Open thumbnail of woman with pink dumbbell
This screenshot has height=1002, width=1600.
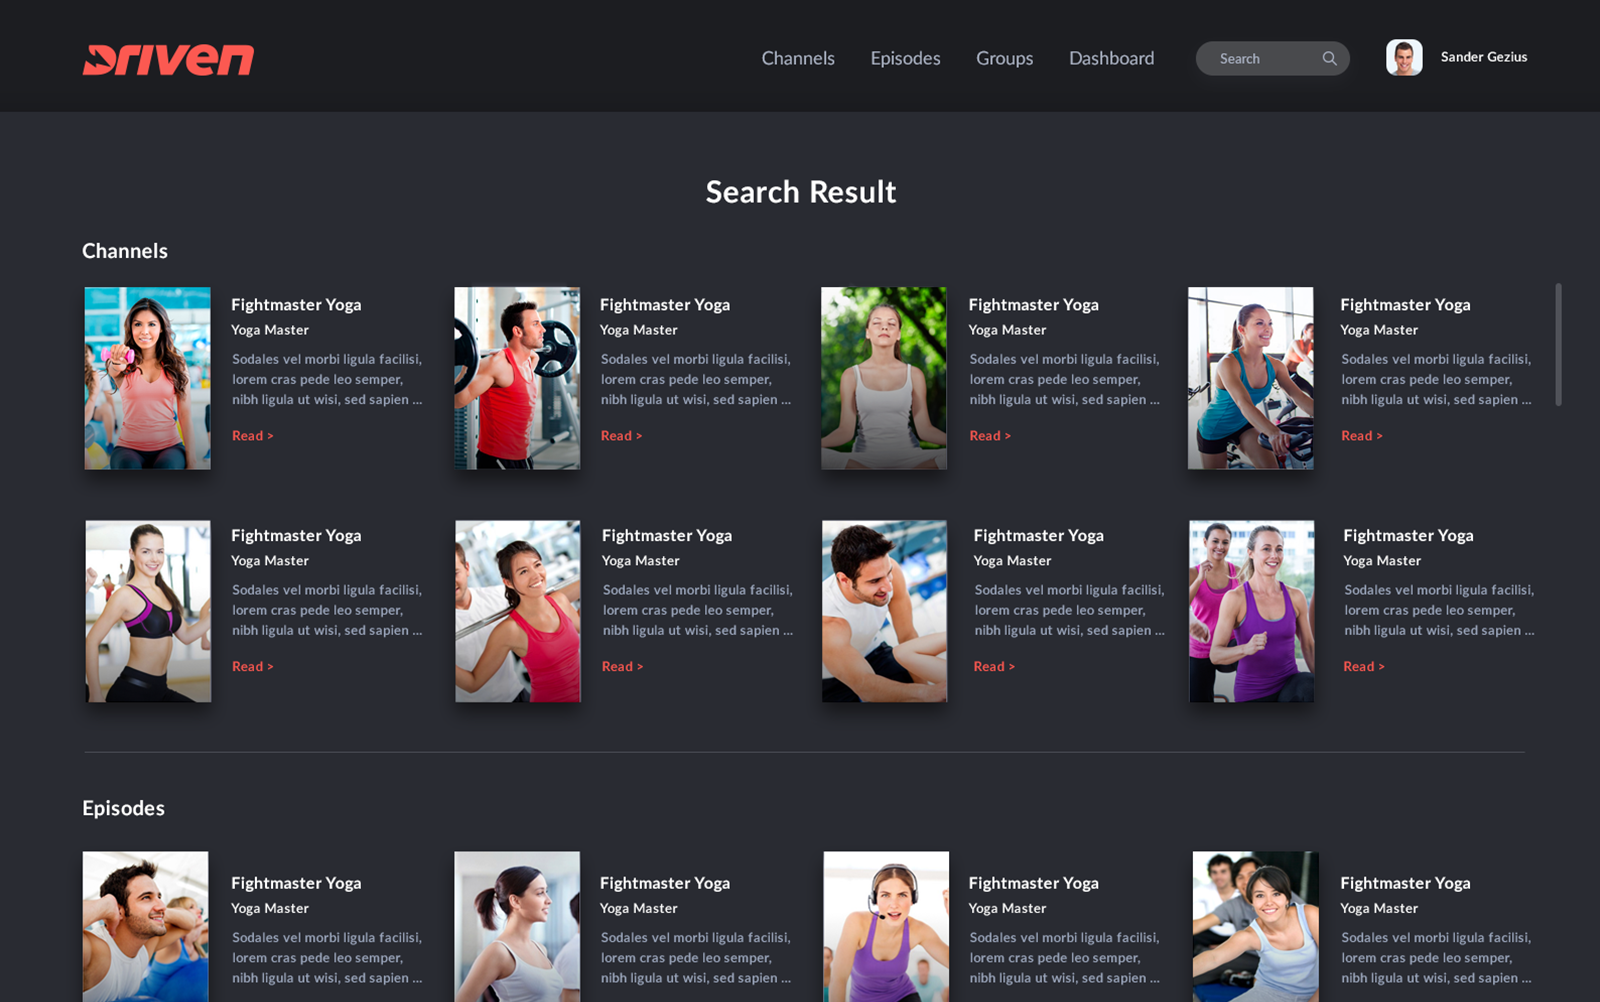(148, 378)
